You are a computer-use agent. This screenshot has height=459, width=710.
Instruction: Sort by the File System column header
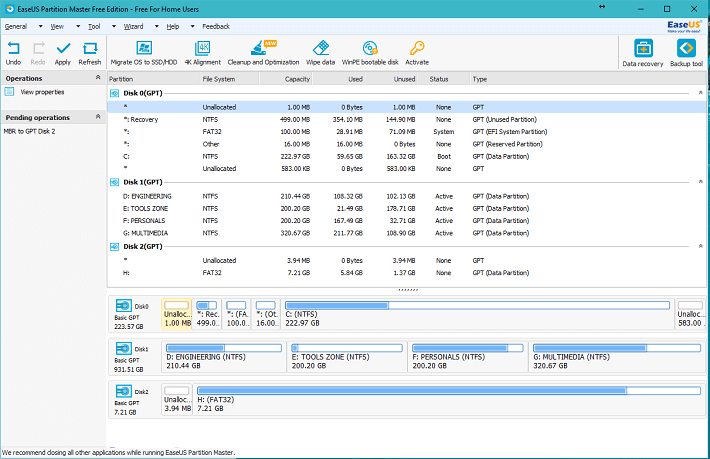(230, 79)
